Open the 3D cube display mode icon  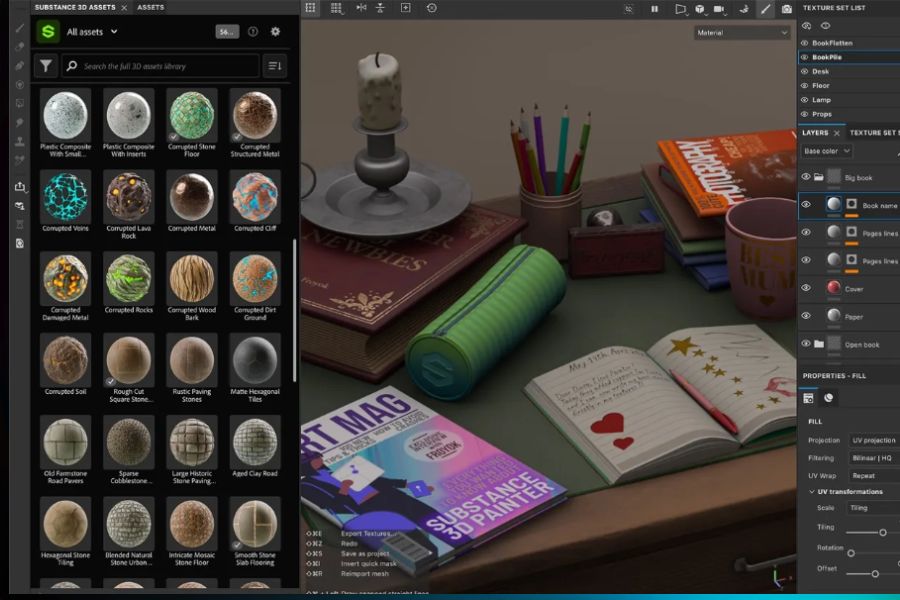tap(700, 9)
